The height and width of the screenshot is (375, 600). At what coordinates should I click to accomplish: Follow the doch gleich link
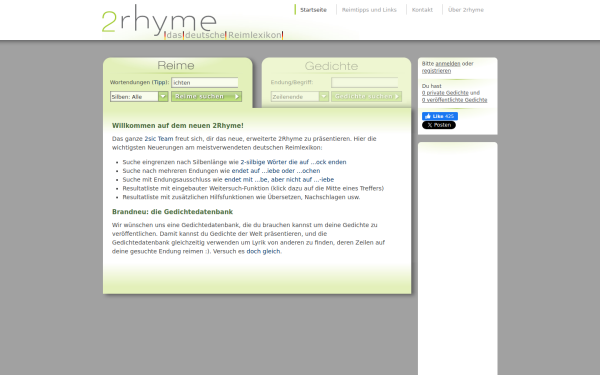(263, 251)
